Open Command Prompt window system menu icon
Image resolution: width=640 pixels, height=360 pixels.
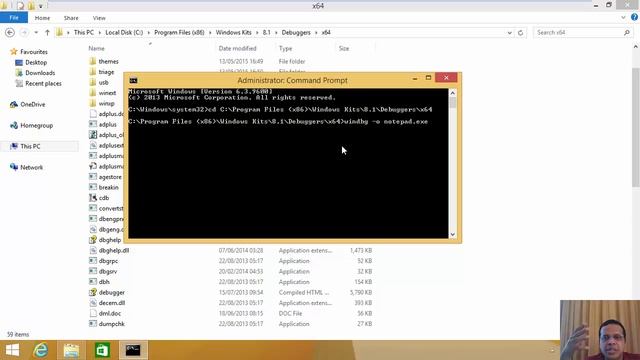(x=133, y=80)
